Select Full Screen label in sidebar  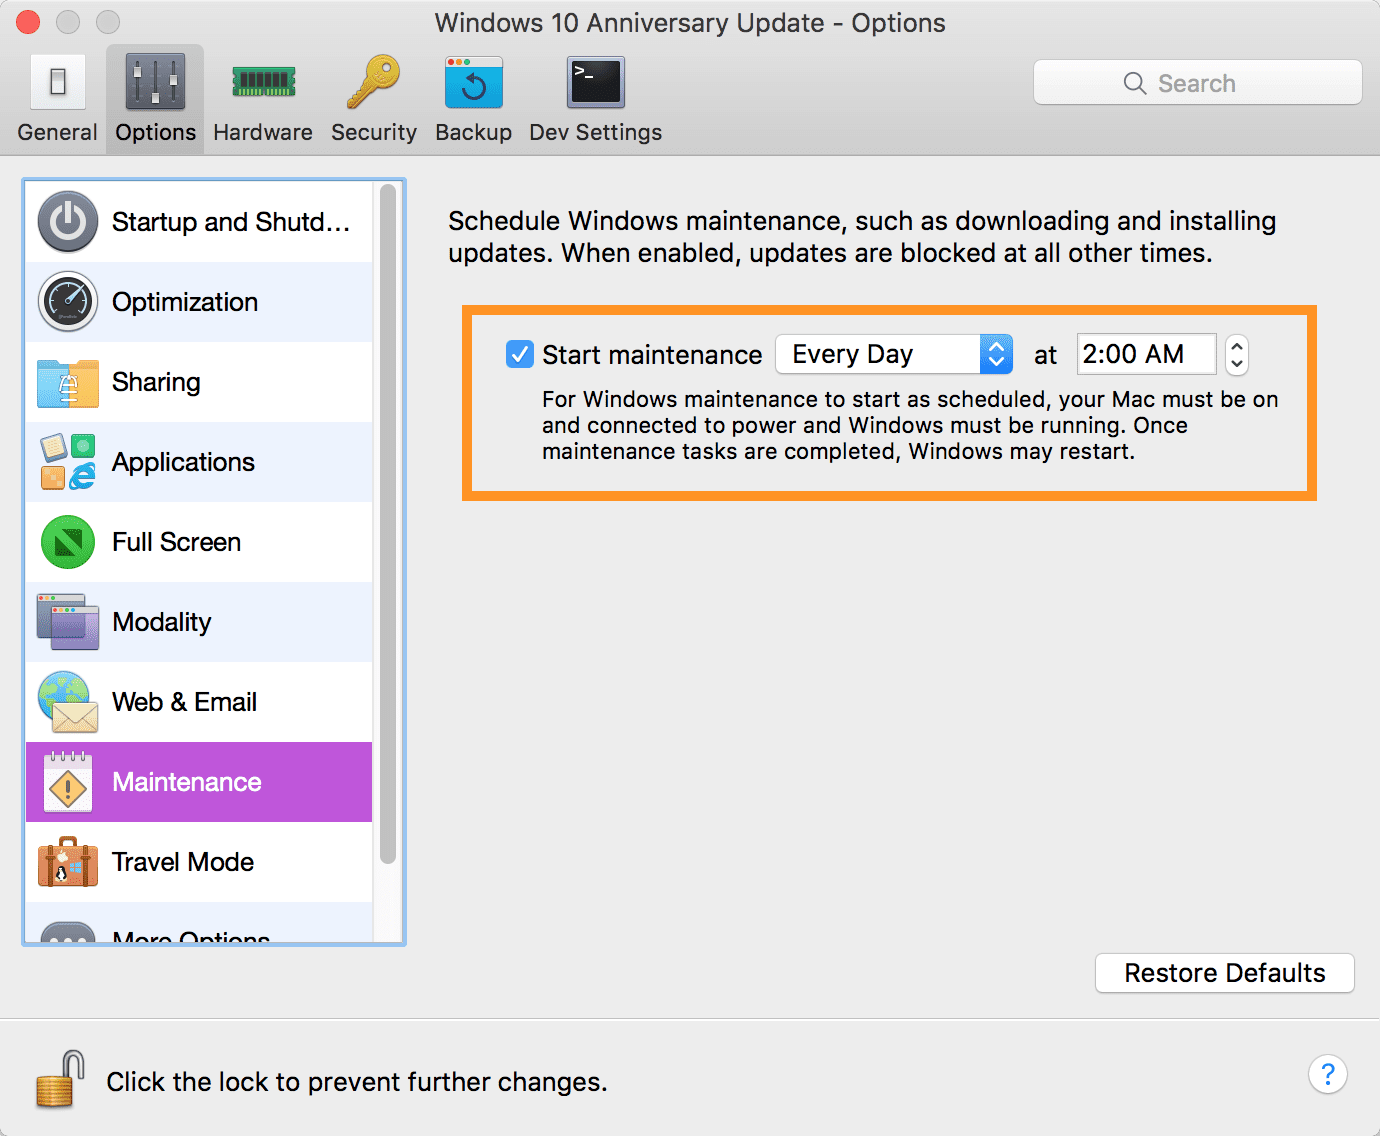pos(176,542)
